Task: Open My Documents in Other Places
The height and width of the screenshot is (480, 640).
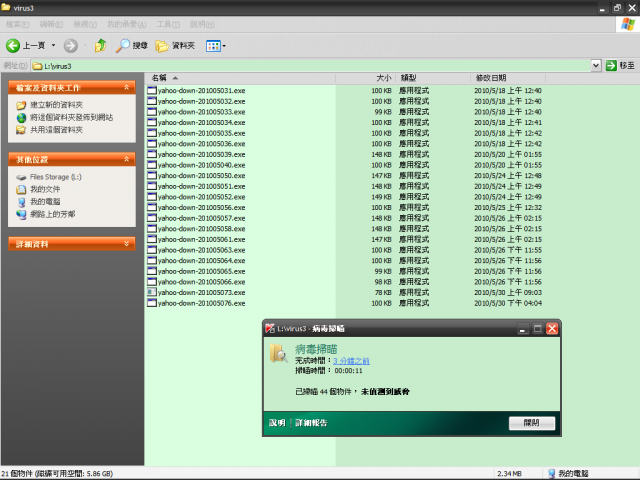Action: tap(45, 189)
